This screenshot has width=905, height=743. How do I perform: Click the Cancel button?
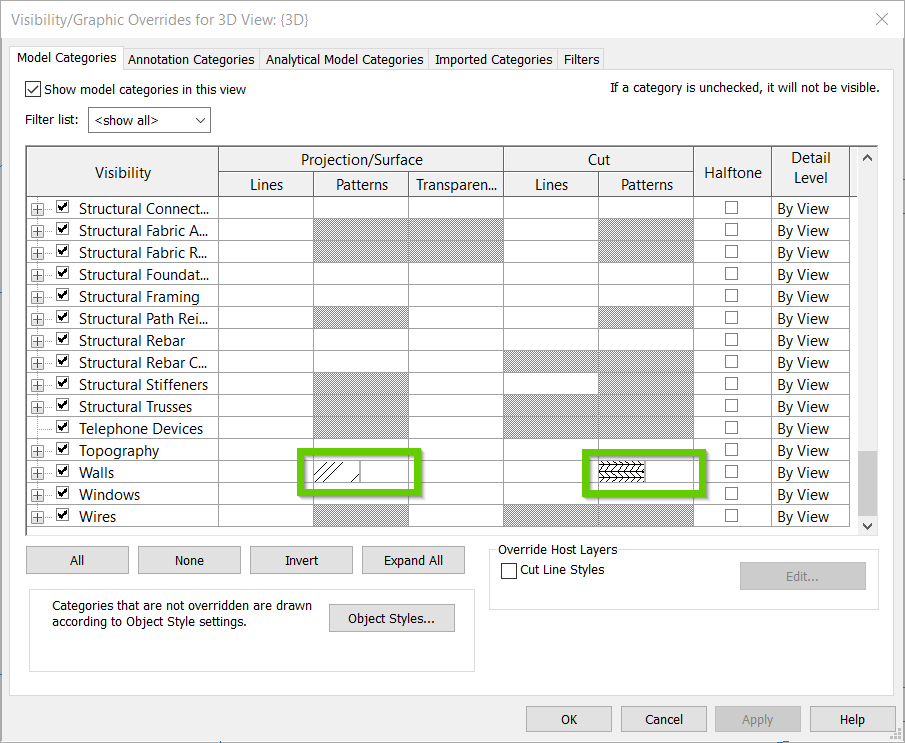click(664, 719)
